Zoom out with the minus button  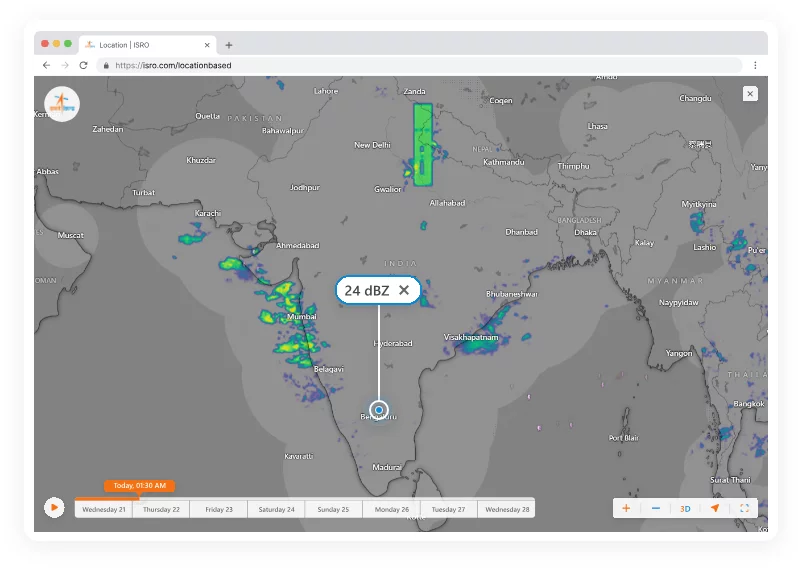656,508
